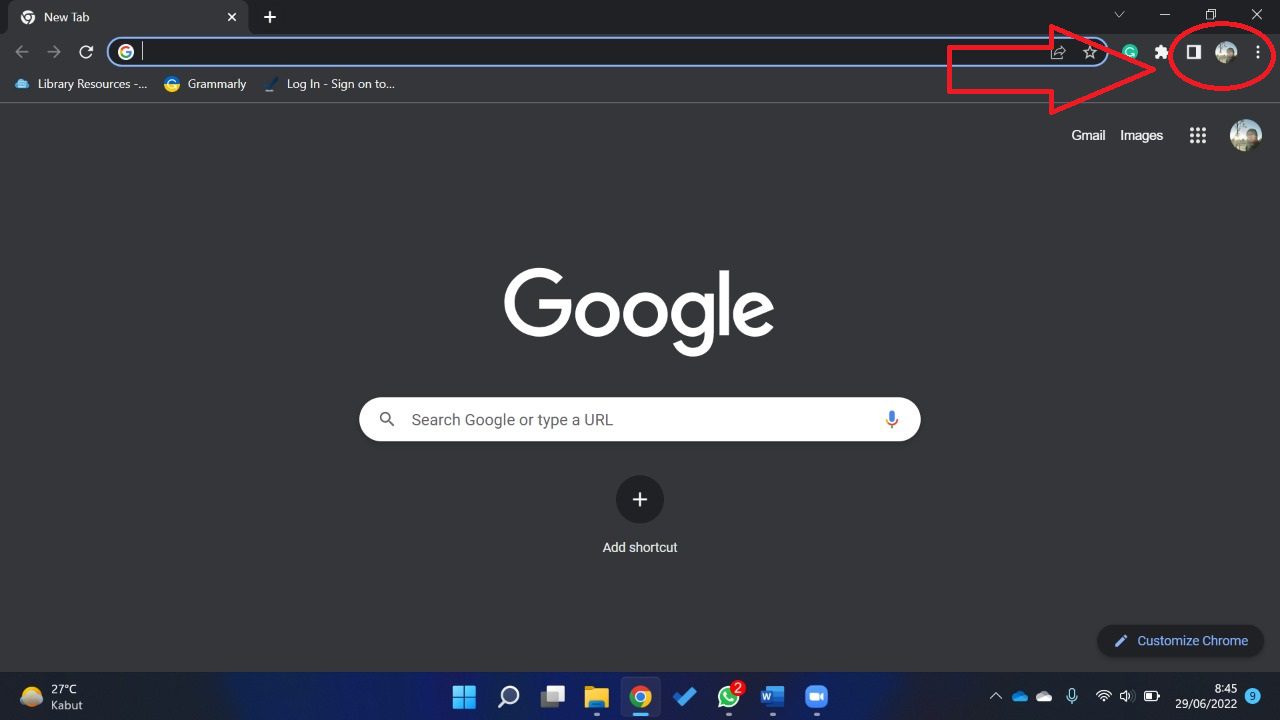Show the Chrome side panel

tap(1193, 52)
